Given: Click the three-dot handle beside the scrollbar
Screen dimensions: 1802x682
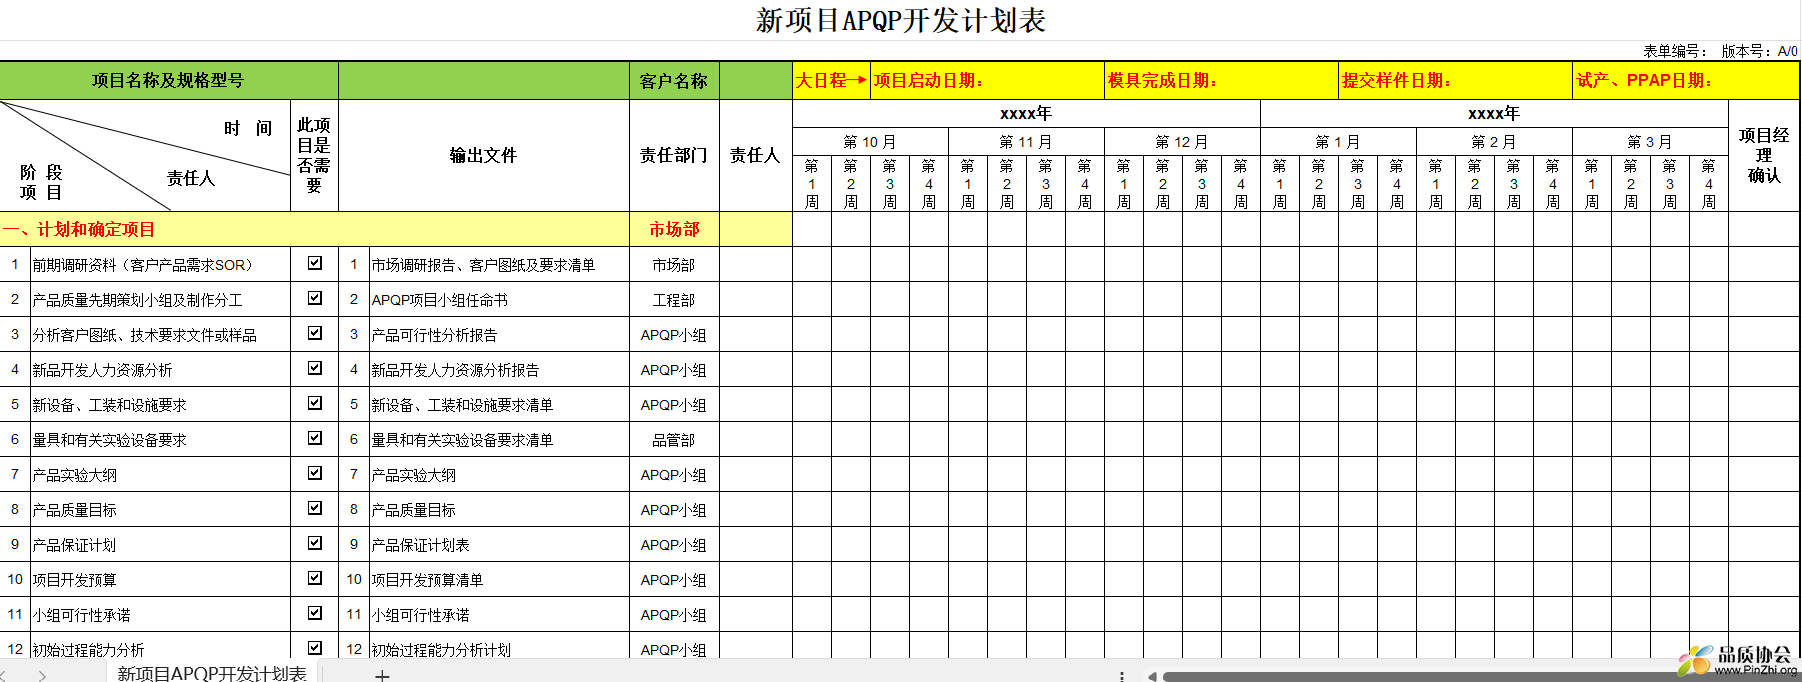Looking at the screenshot, I should pyautogui.click(x=1122, y=676).
